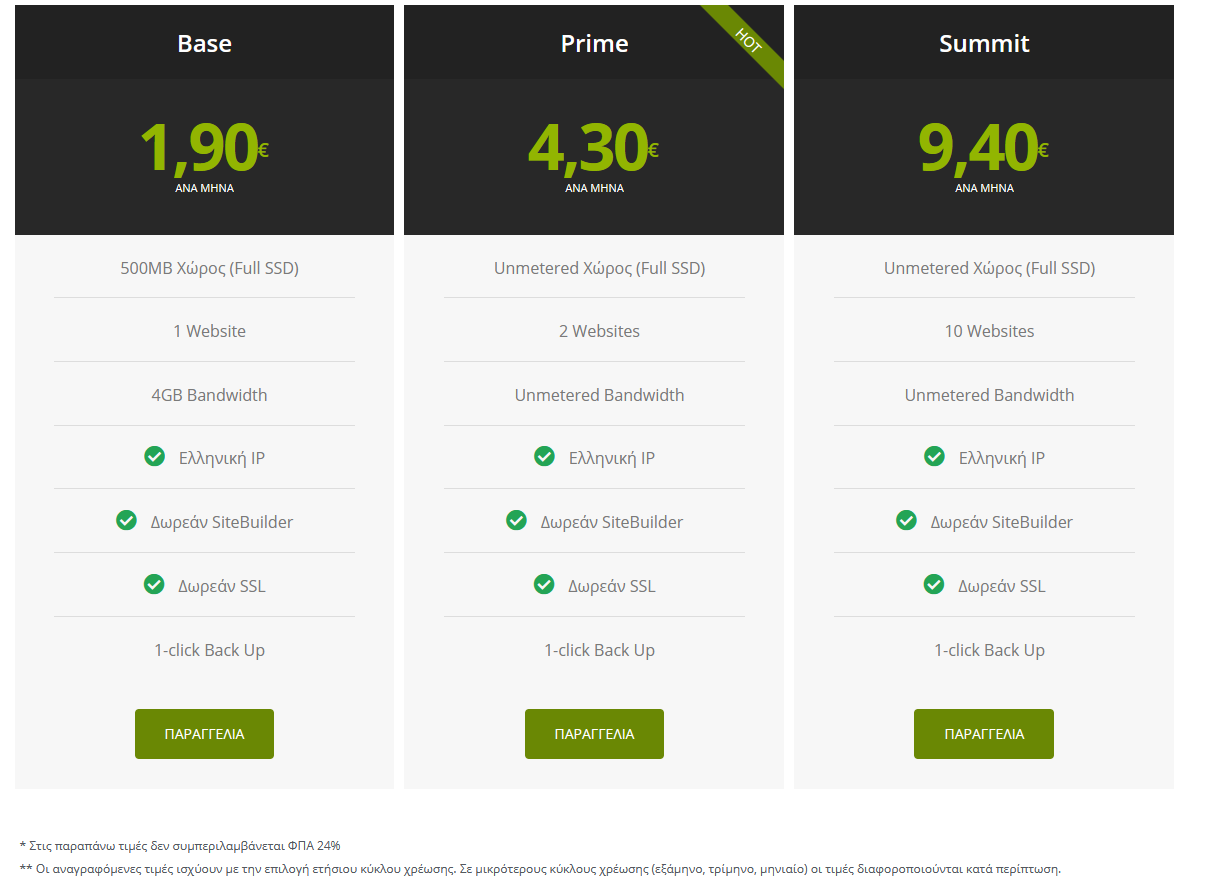Click the 1-click Back Up row in Prime
The height and width of the screenshot is (891, 1227).
coord(599,650)
